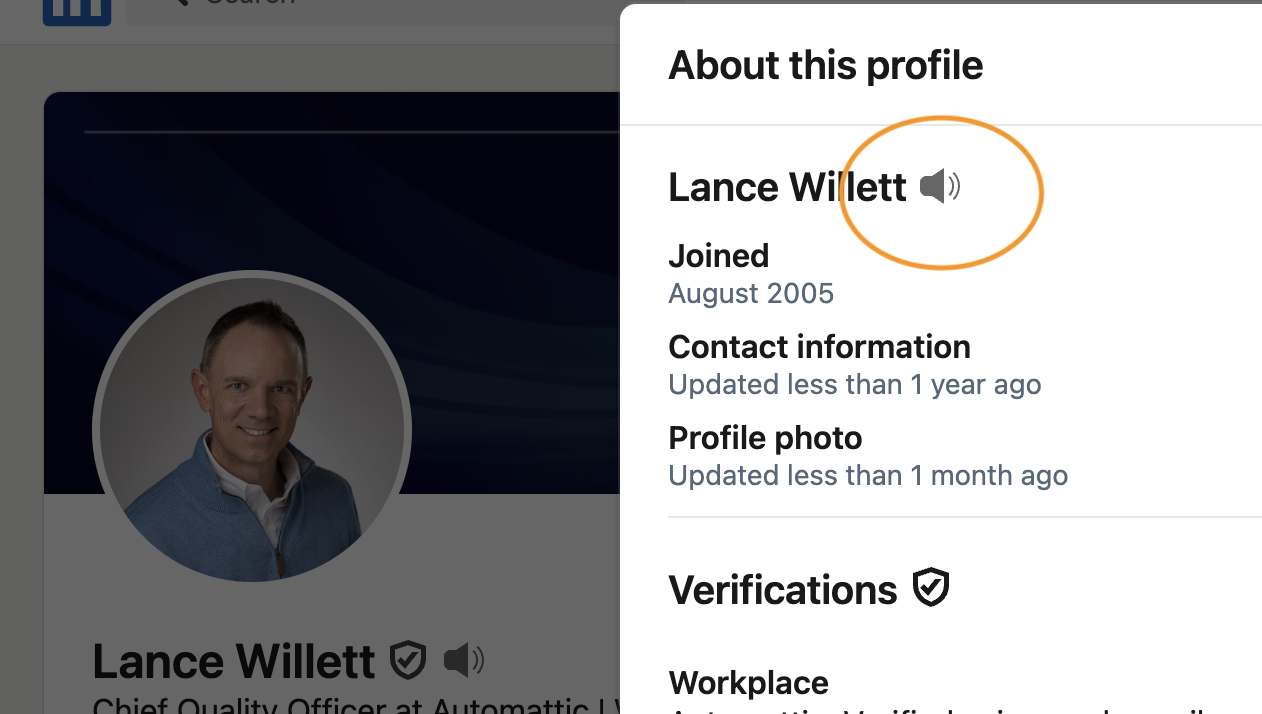Click the Chief Quality Officer headline text
The width and height of the screenshot is (1262, 714).
350,706
